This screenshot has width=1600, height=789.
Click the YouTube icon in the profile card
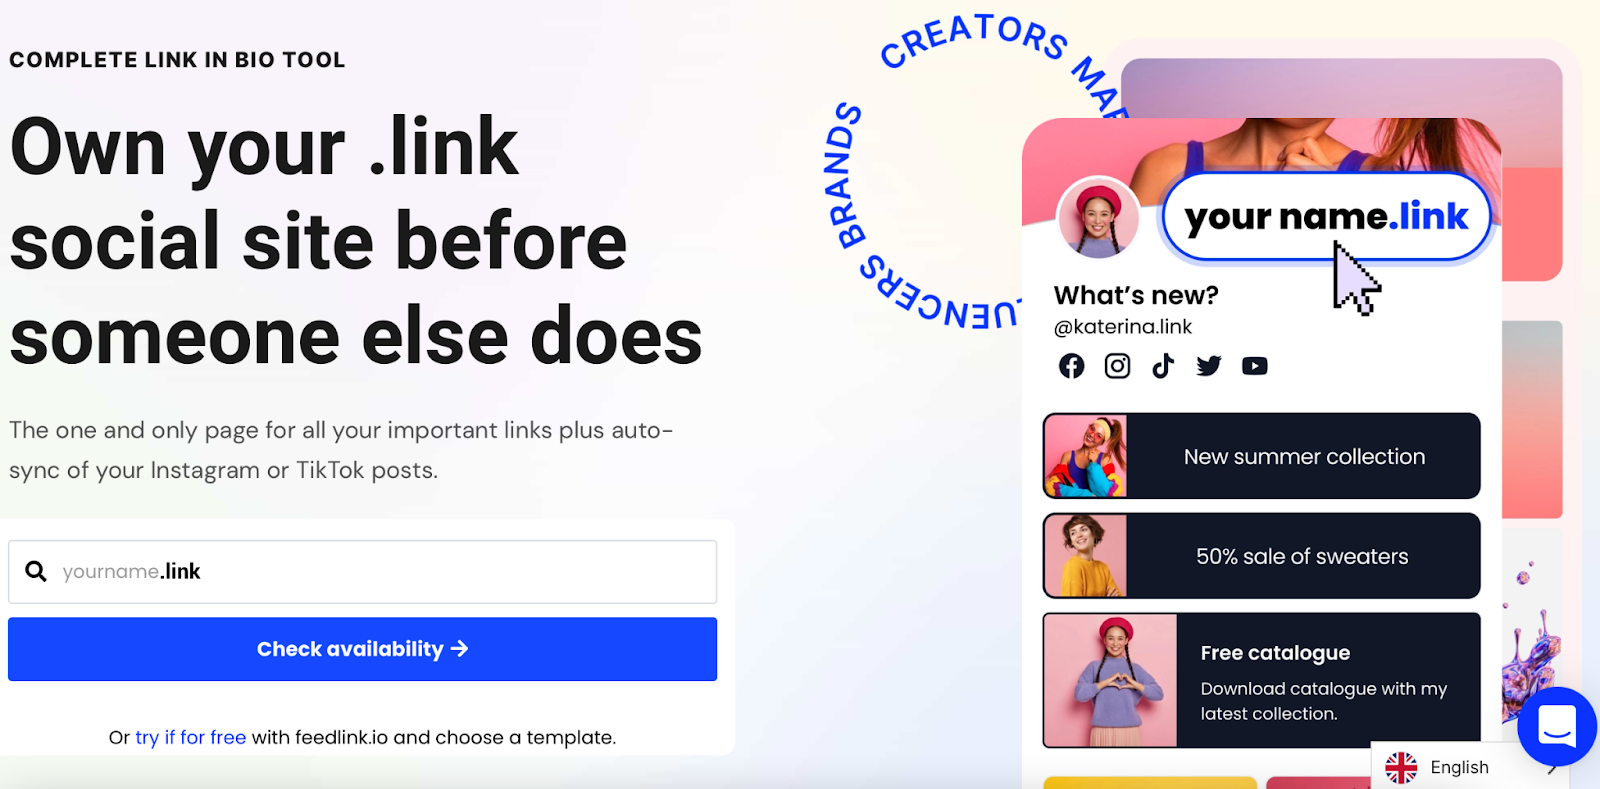click(1255, 366)
